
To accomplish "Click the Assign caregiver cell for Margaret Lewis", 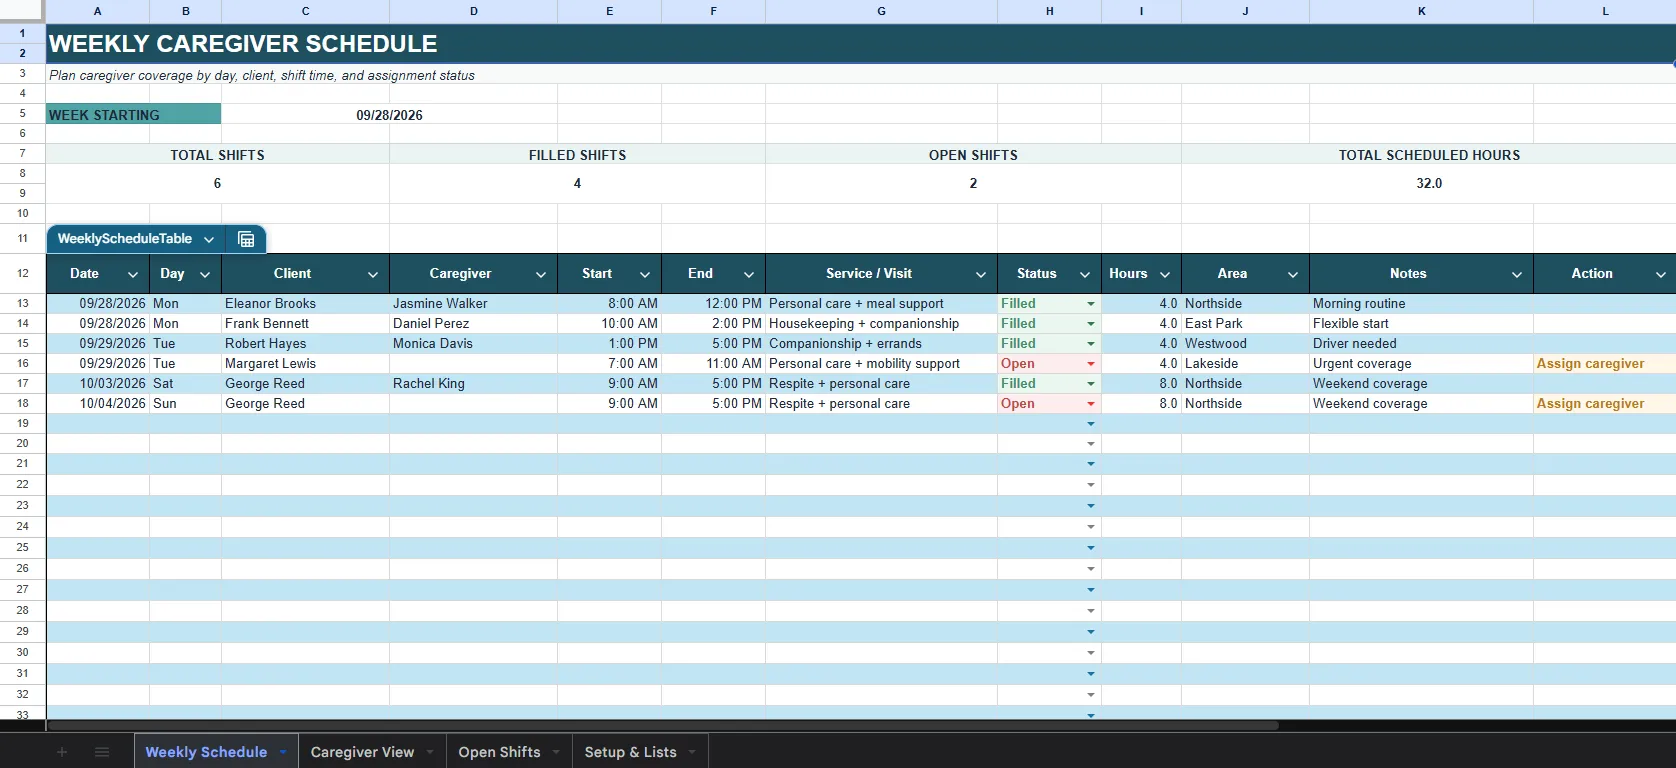I will tap(1604, 364).
